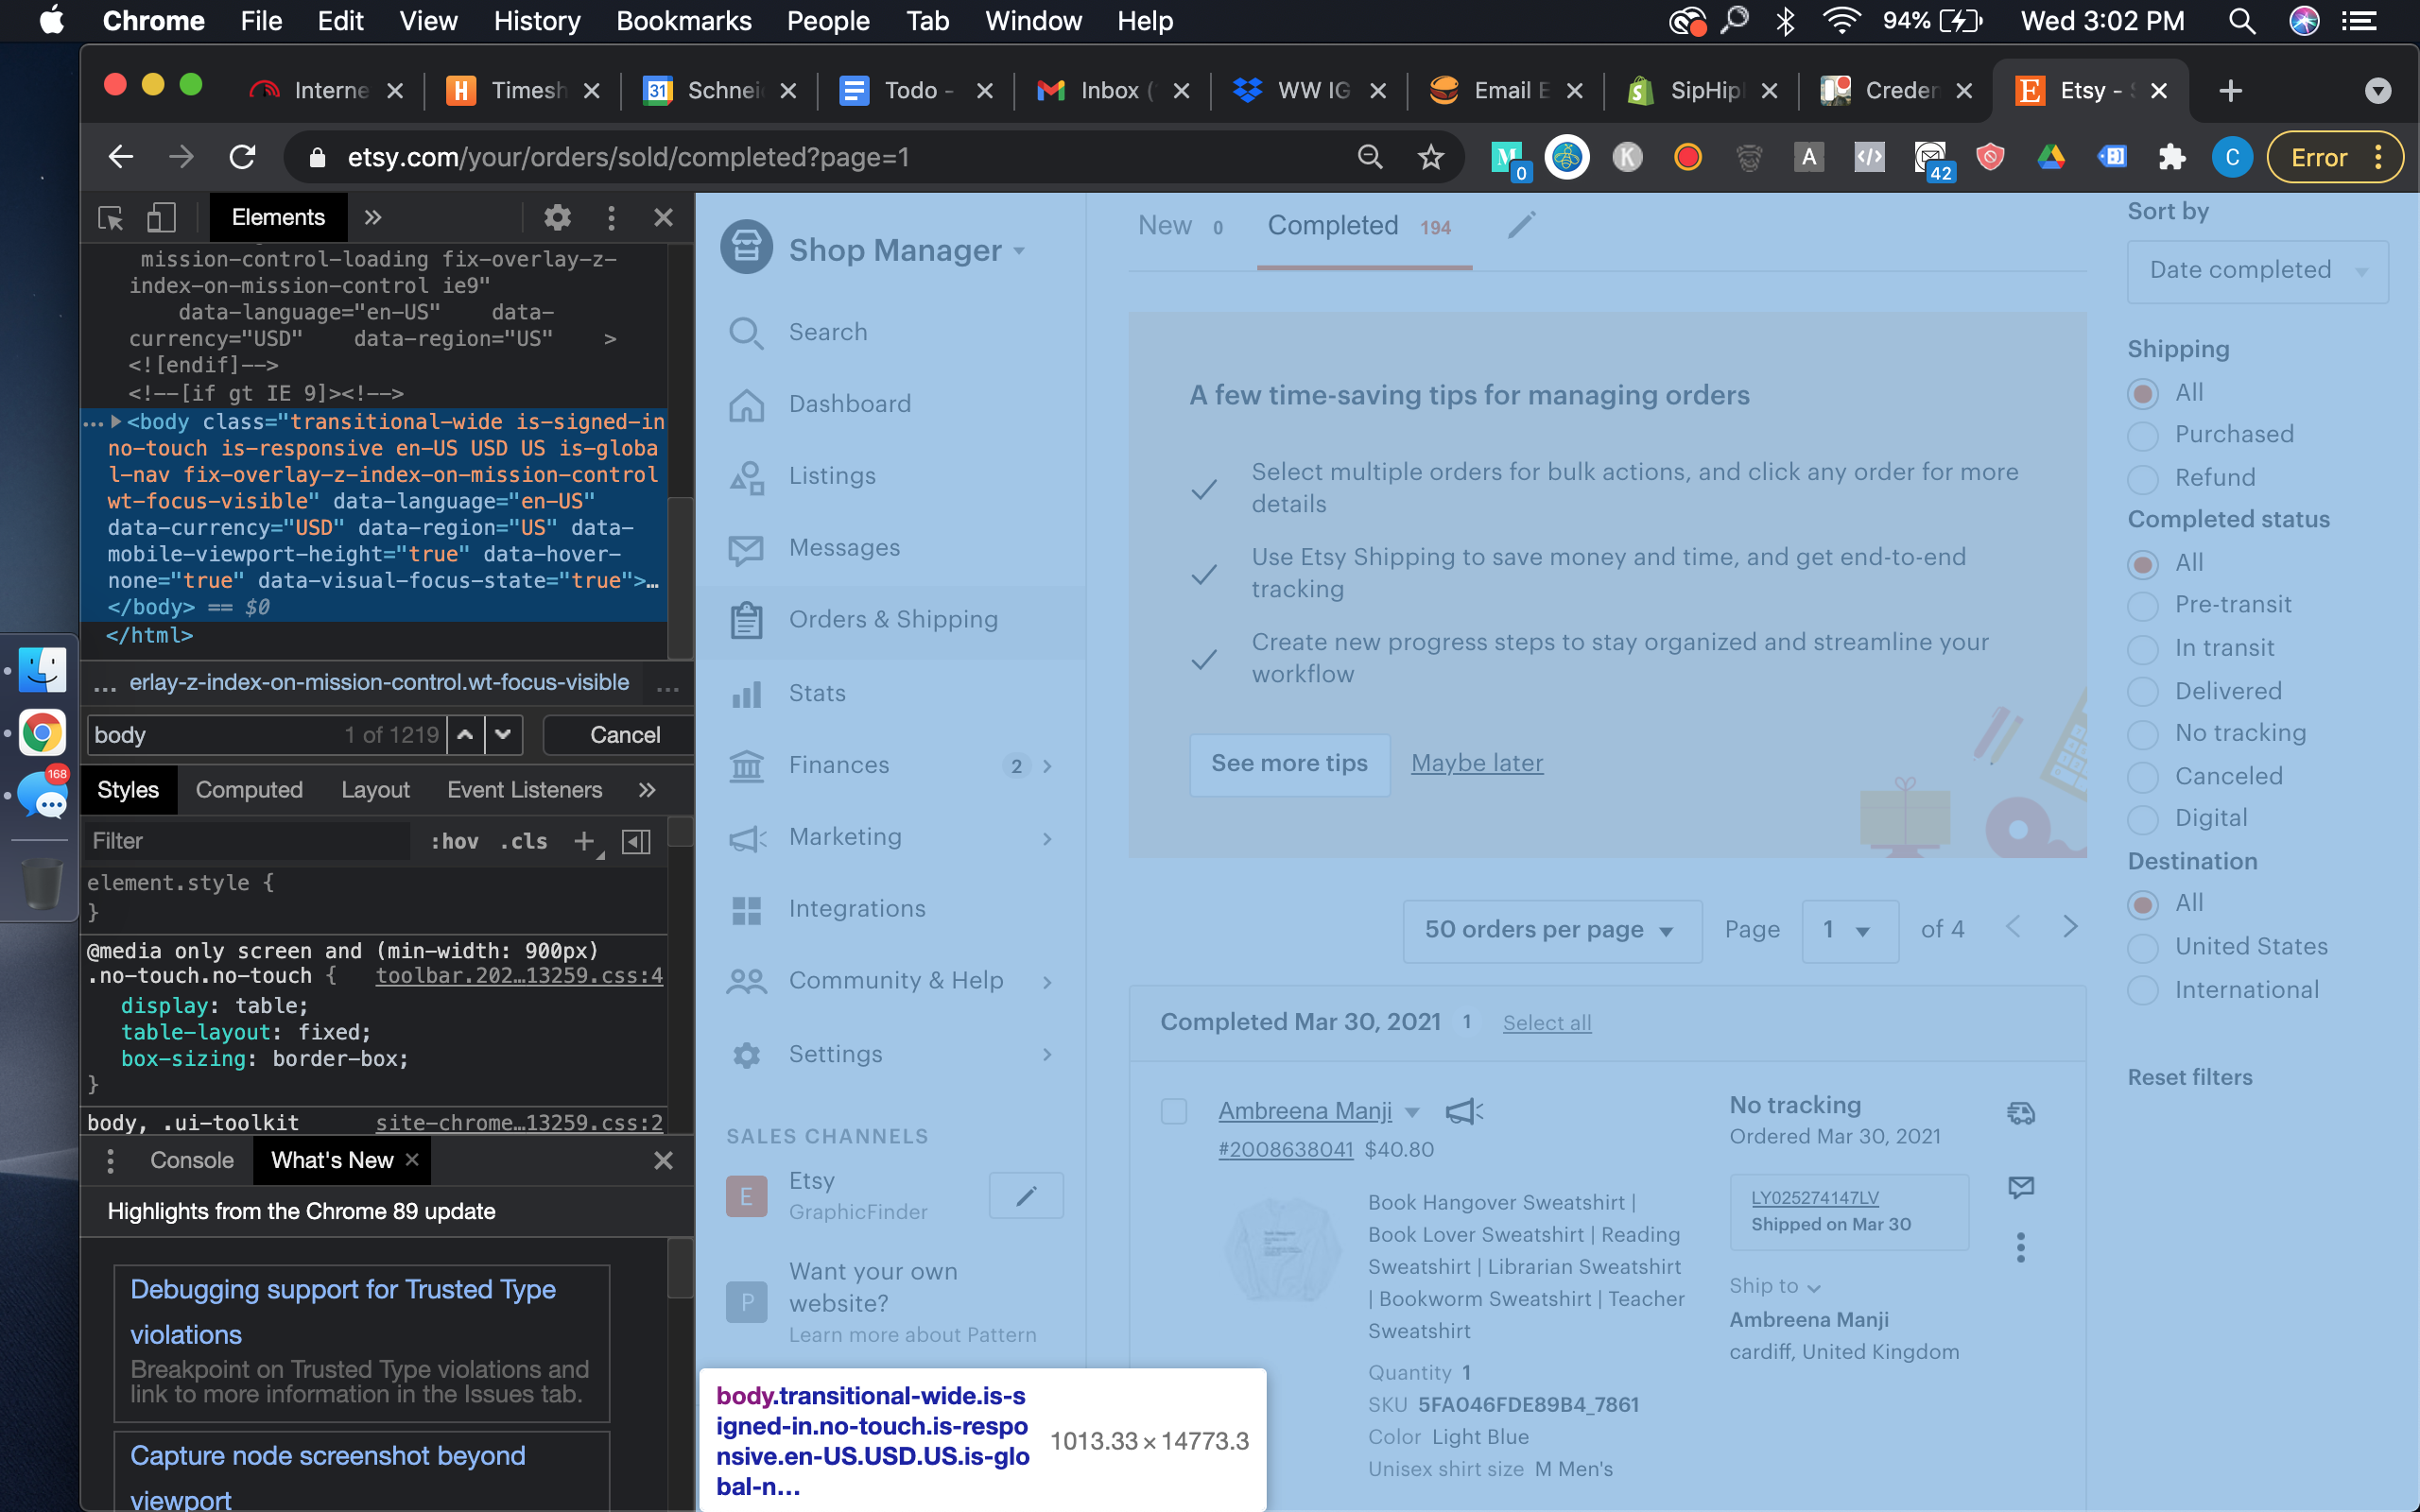Click the next page arrow navigation button

click(2070, 927)
